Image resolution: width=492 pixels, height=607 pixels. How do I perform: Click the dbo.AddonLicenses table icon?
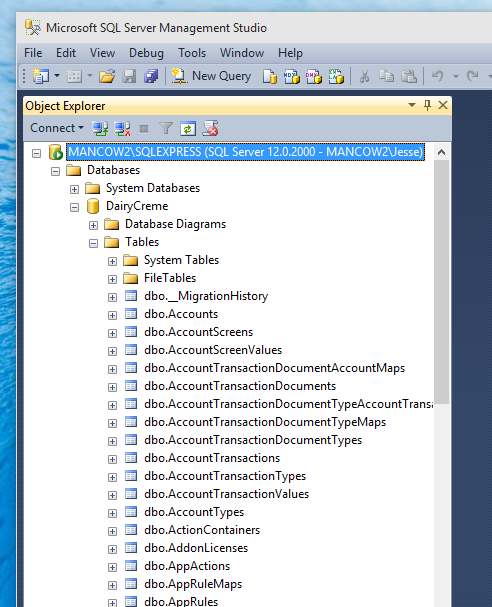click(x=131, y=548)
